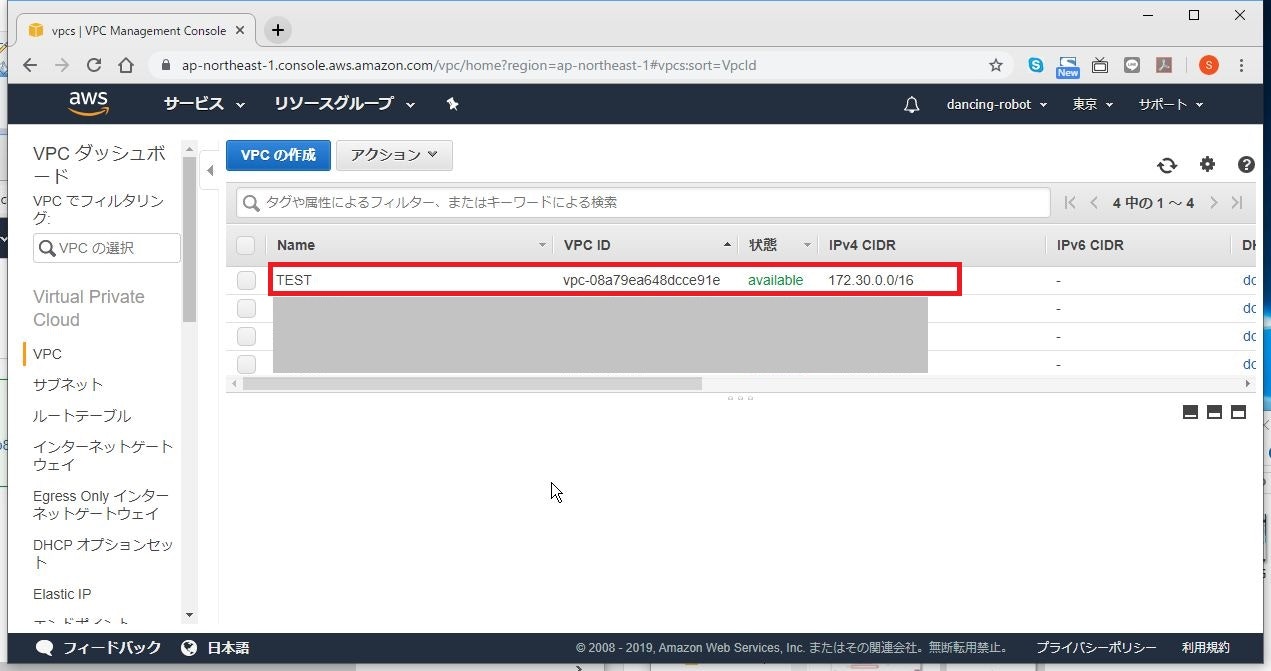Open the dancing-robot account dropdown
1271x671 pixels.
pos(997,104)
